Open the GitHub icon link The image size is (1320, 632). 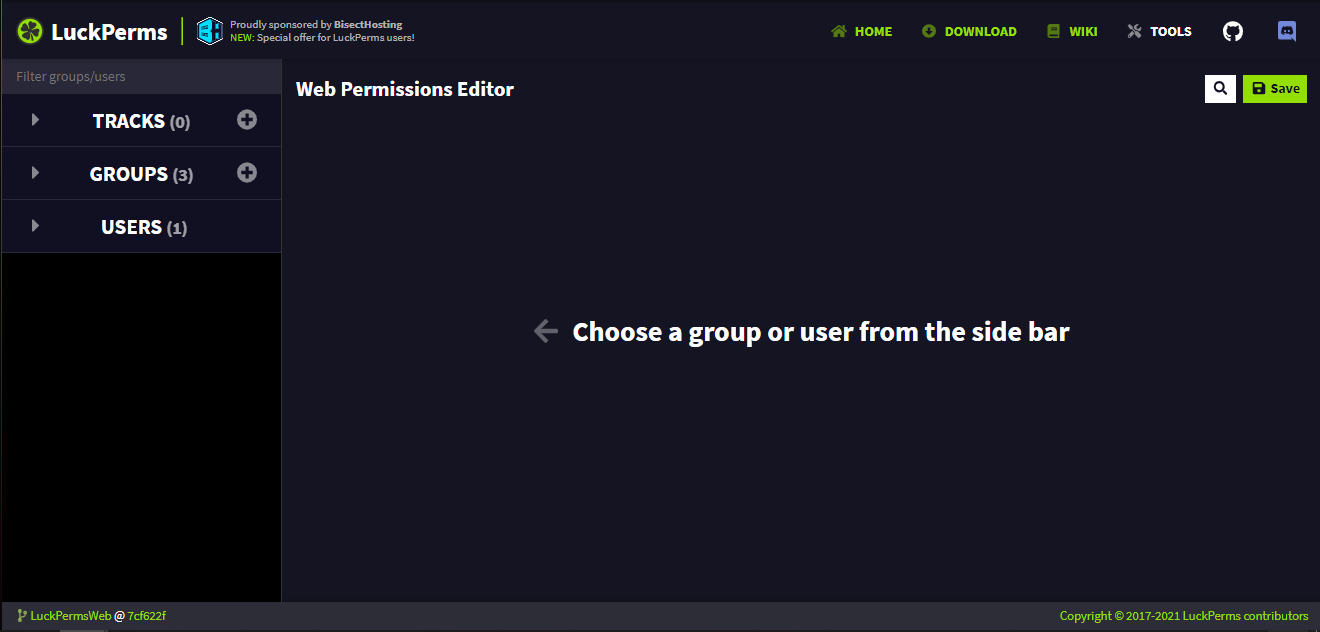tap(1233, 31)
